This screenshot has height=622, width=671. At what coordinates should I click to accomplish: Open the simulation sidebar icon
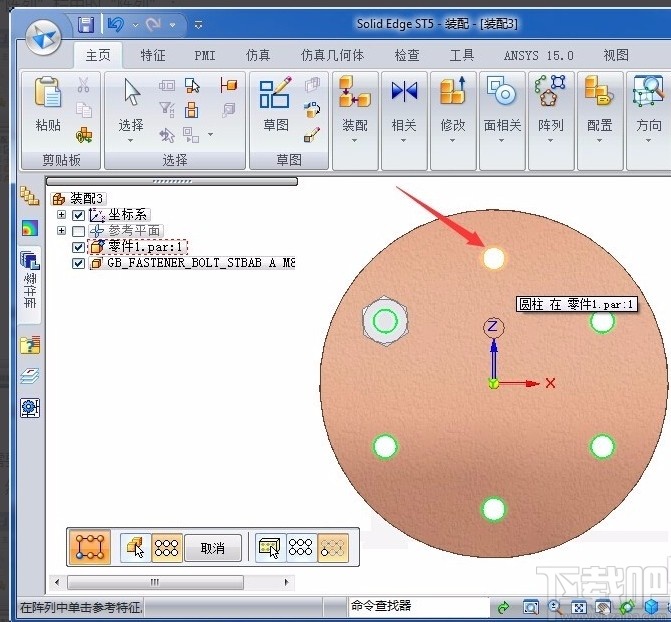[30, 228]
